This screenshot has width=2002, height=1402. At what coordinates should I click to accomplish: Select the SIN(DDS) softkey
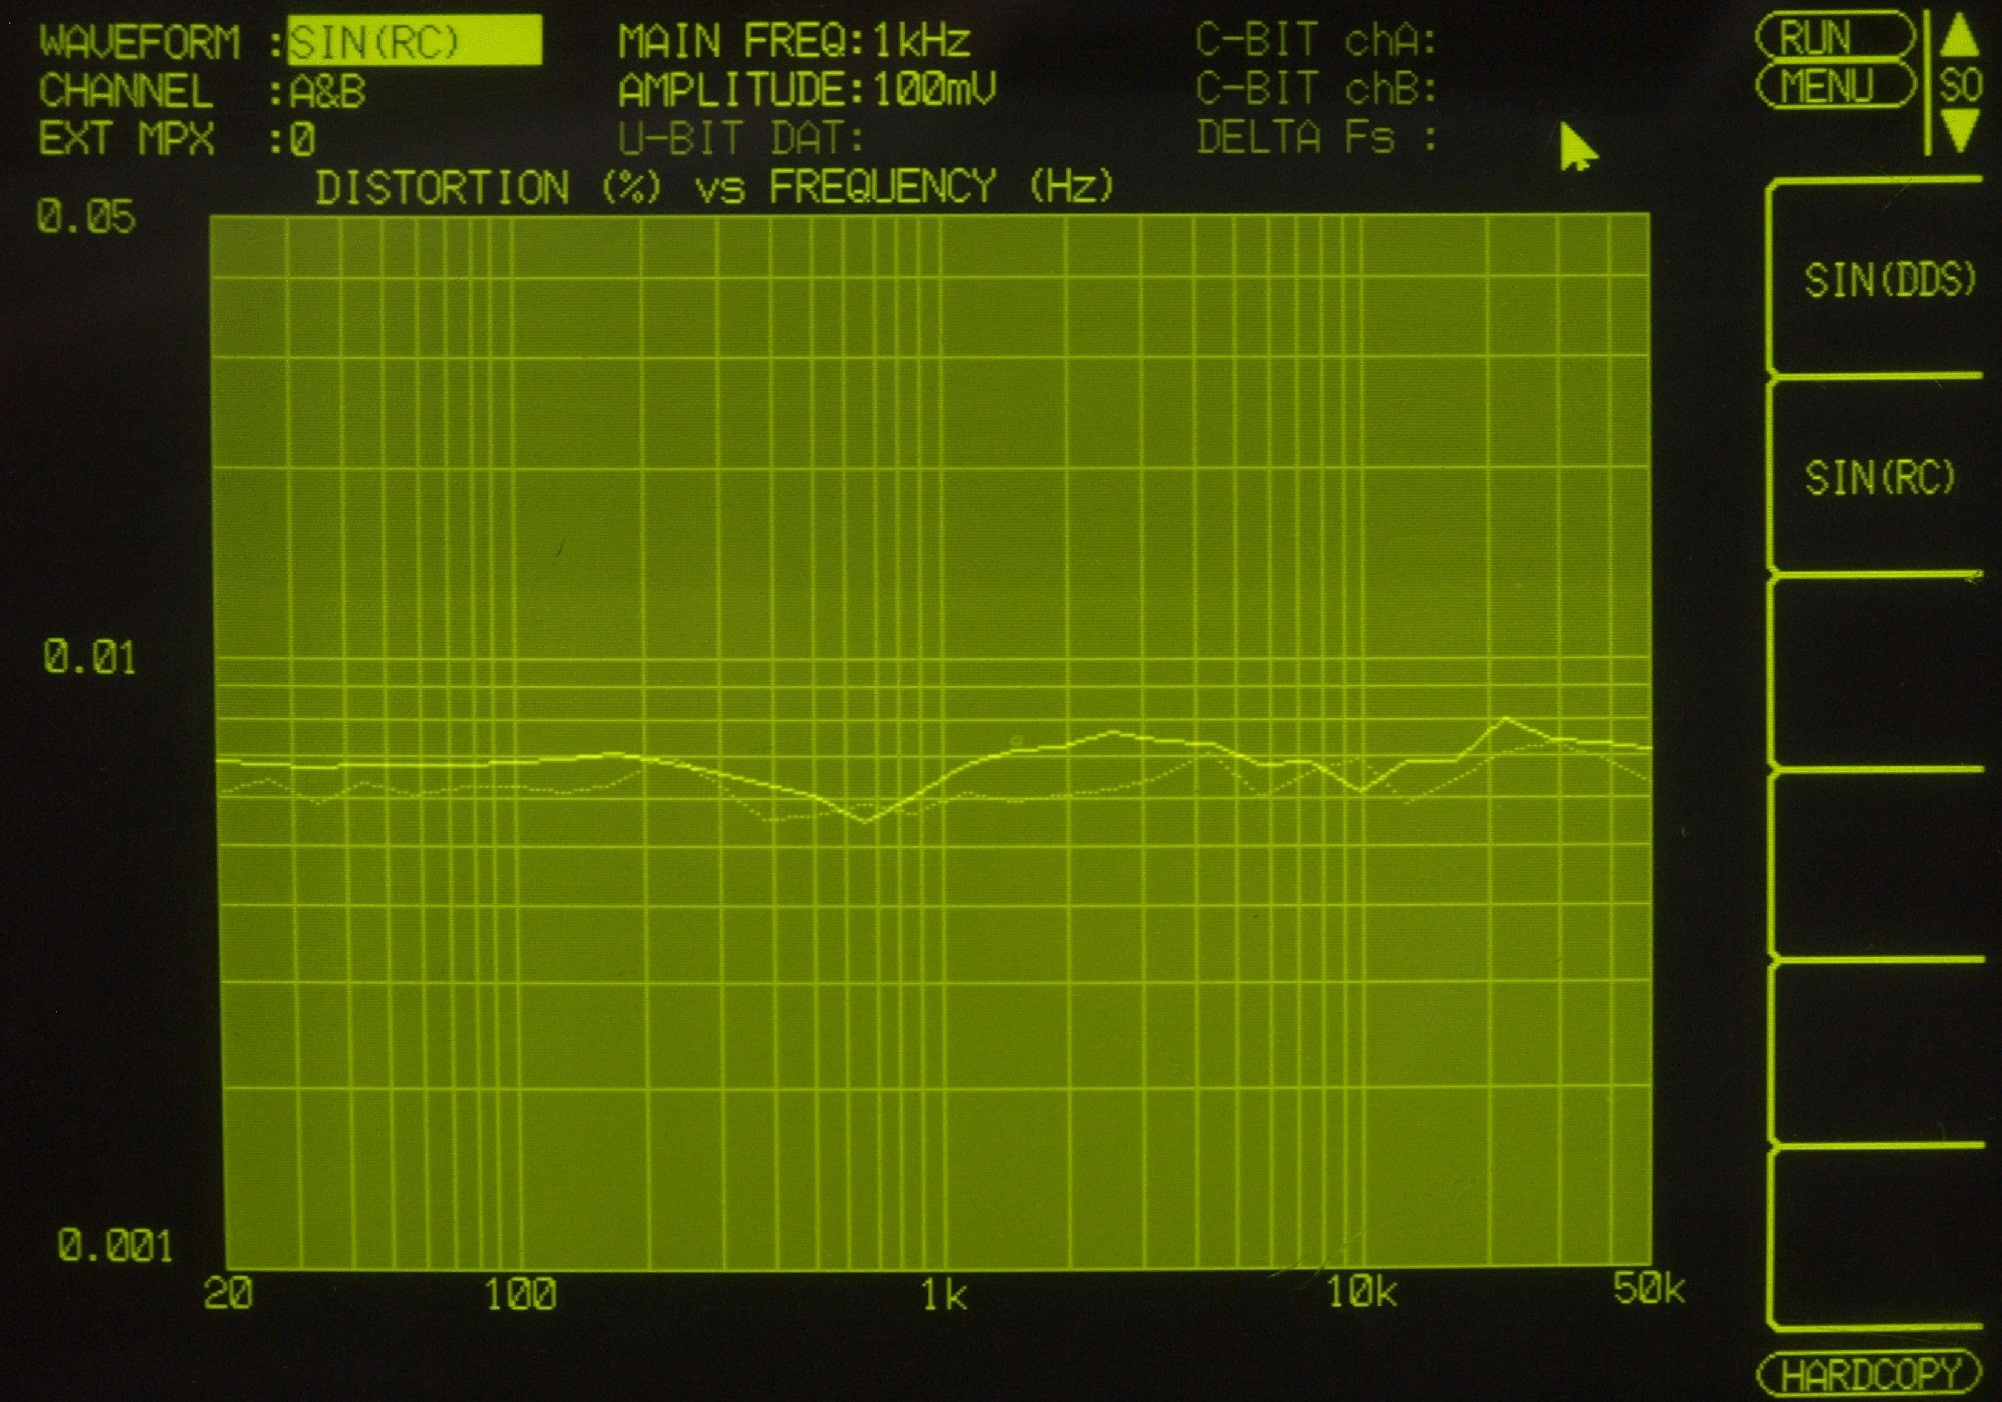coord(1888,280)
